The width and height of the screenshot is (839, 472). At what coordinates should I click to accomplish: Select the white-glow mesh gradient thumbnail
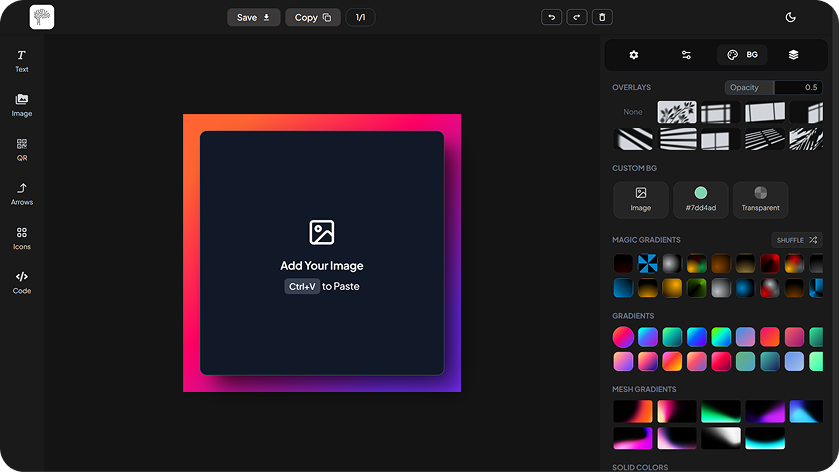pyautogui.click(x=721, y=438)
